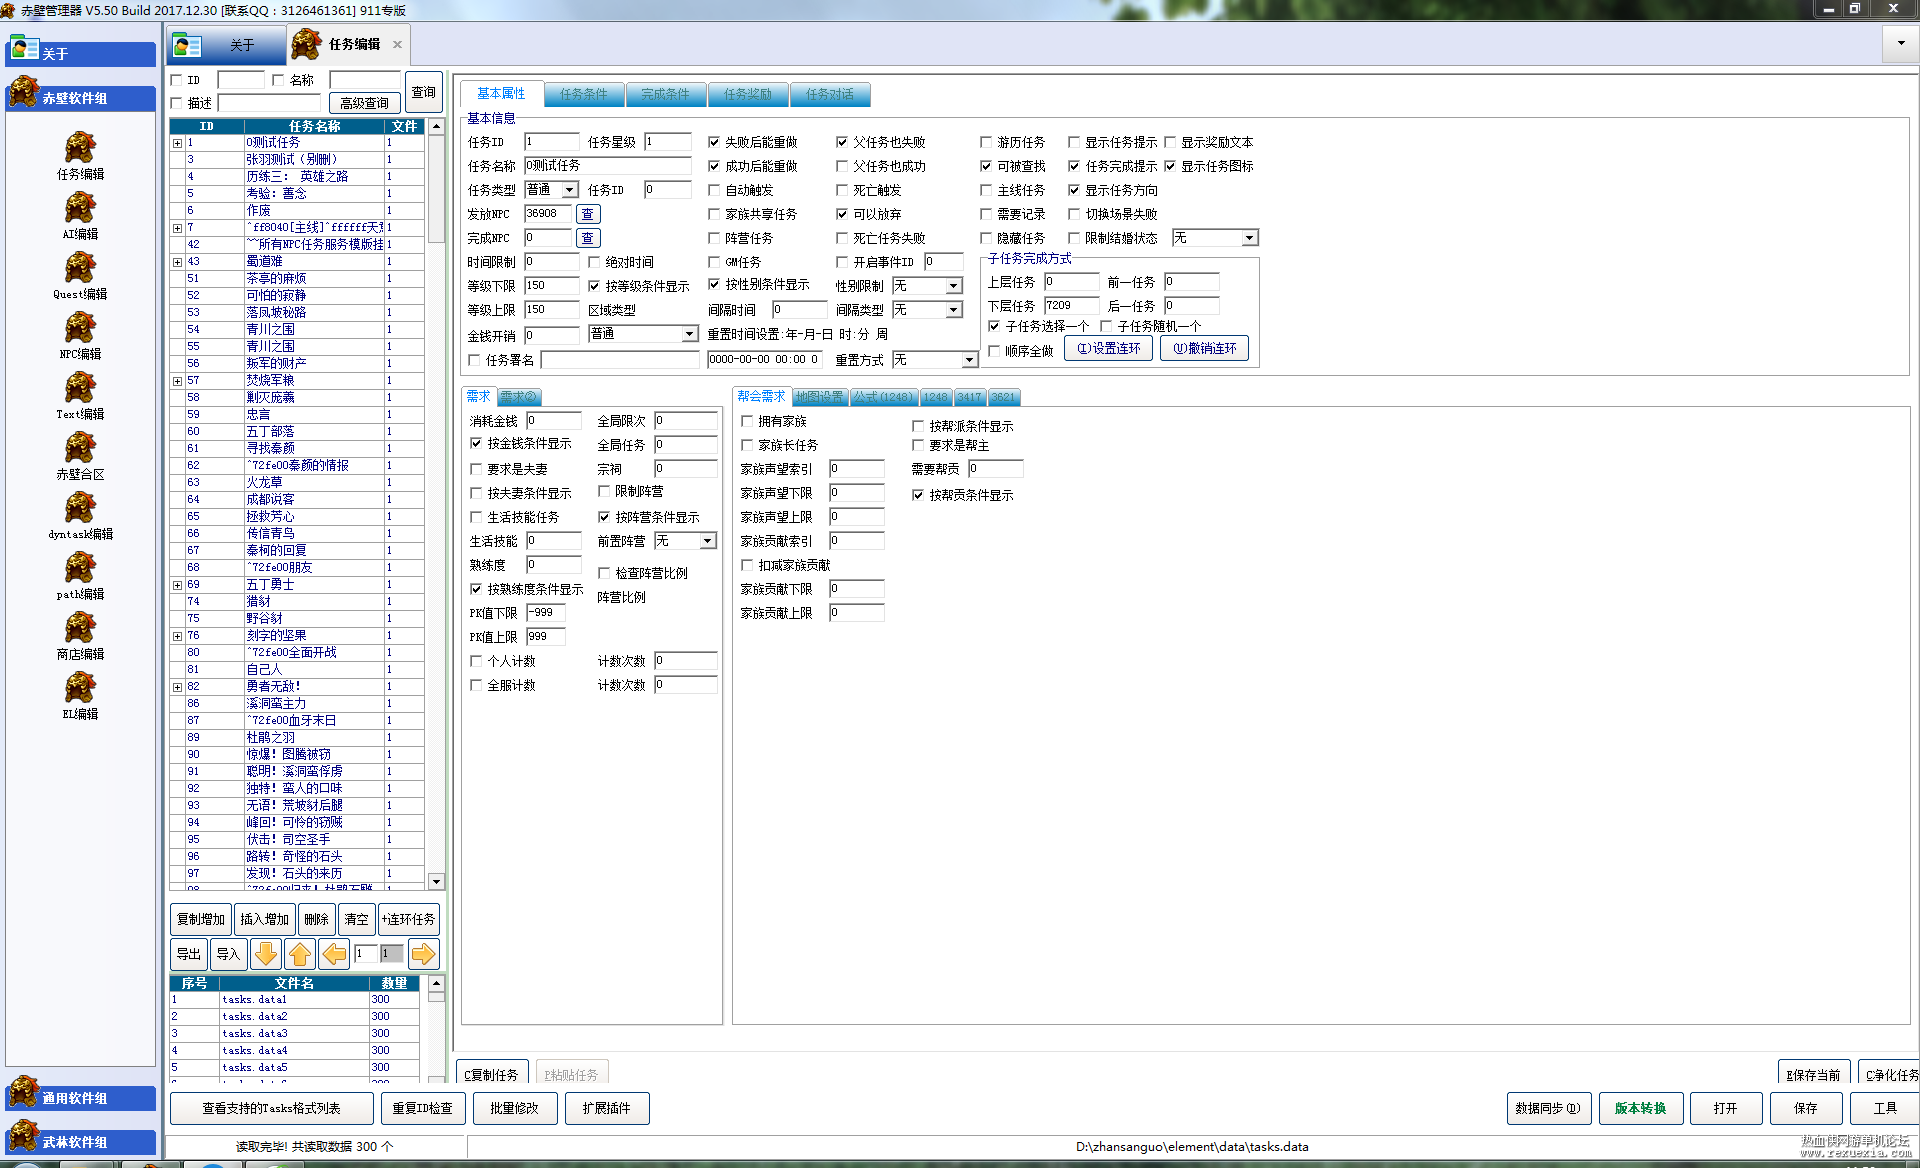1920x1168 pixels.
Task: Expand task row 57 焚烧军粮
Action: pos(178,381)
